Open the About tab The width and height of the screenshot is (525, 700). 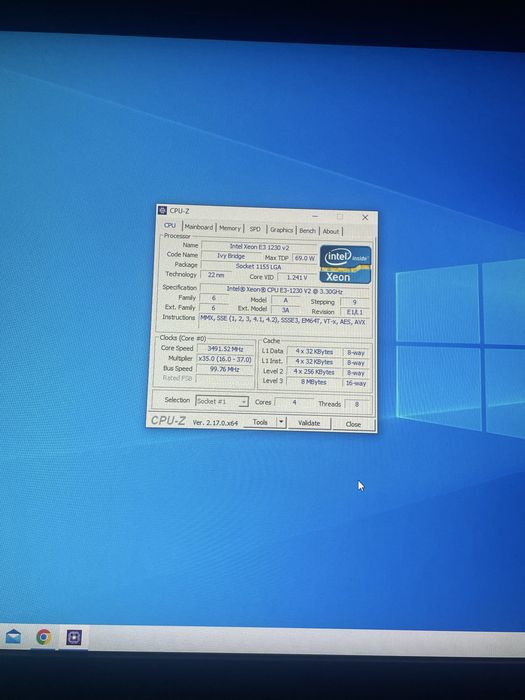331,231
